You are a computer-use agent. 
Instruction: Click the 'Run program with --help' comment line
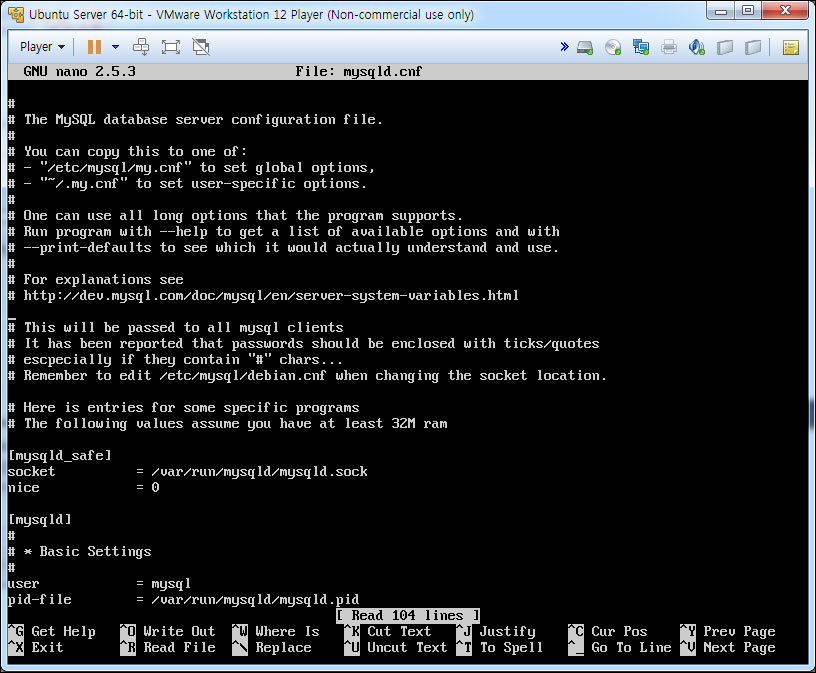[x=284, y=232]
